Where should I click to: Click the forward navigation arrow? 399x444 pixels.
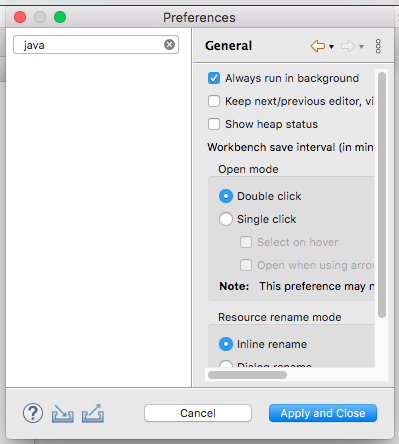pyautogui.click(x=348, y=46)
